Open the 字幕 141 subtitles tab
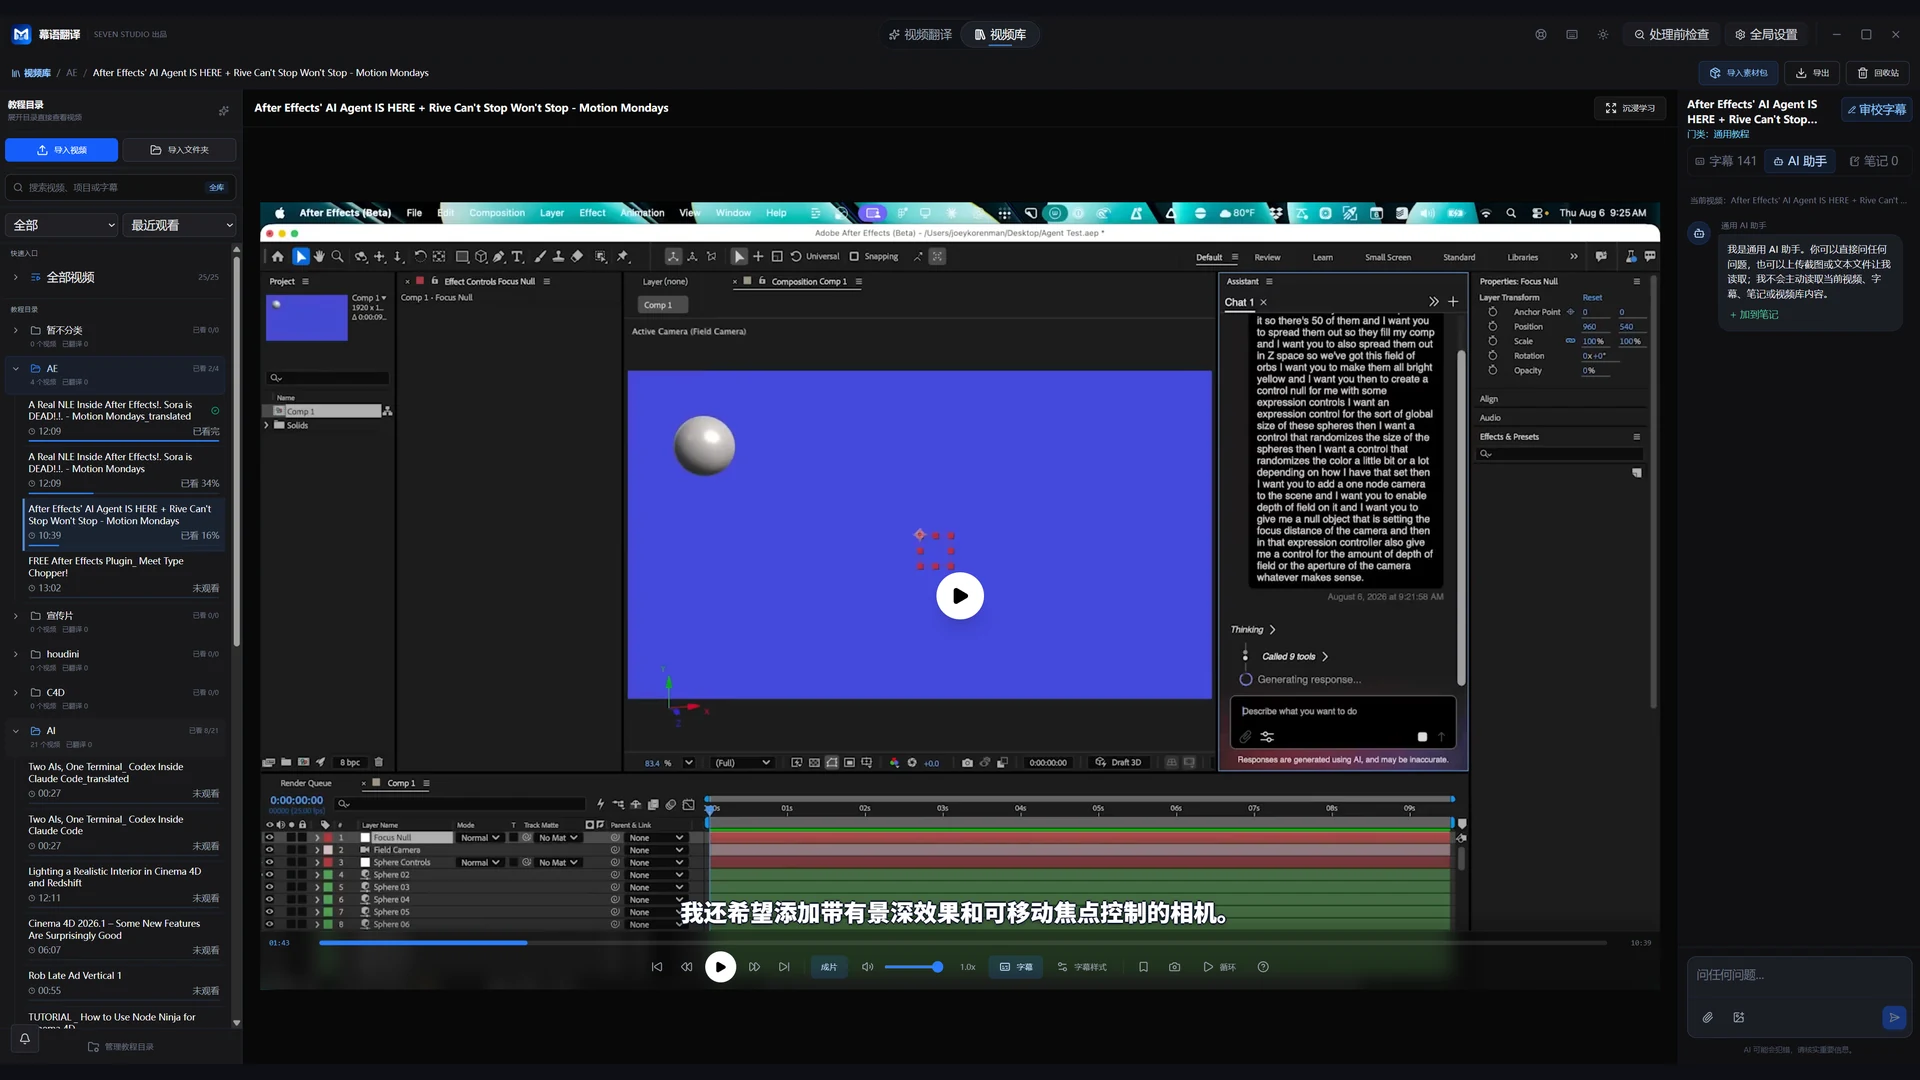Viewport: 1920px width, 1080px height. point(1726,161)
